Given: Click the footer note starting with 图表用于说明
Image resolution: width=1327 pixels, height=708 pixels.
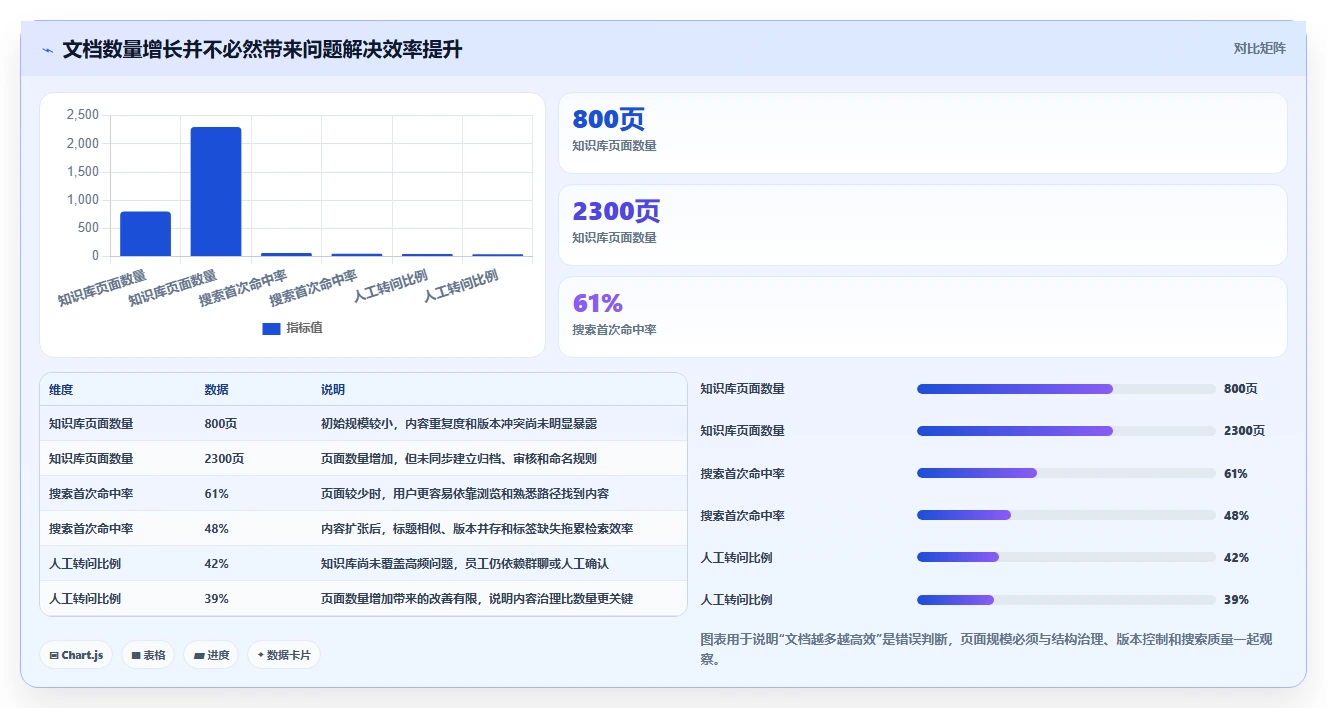Looking at the screenshot, I should [x=986, y=649].
